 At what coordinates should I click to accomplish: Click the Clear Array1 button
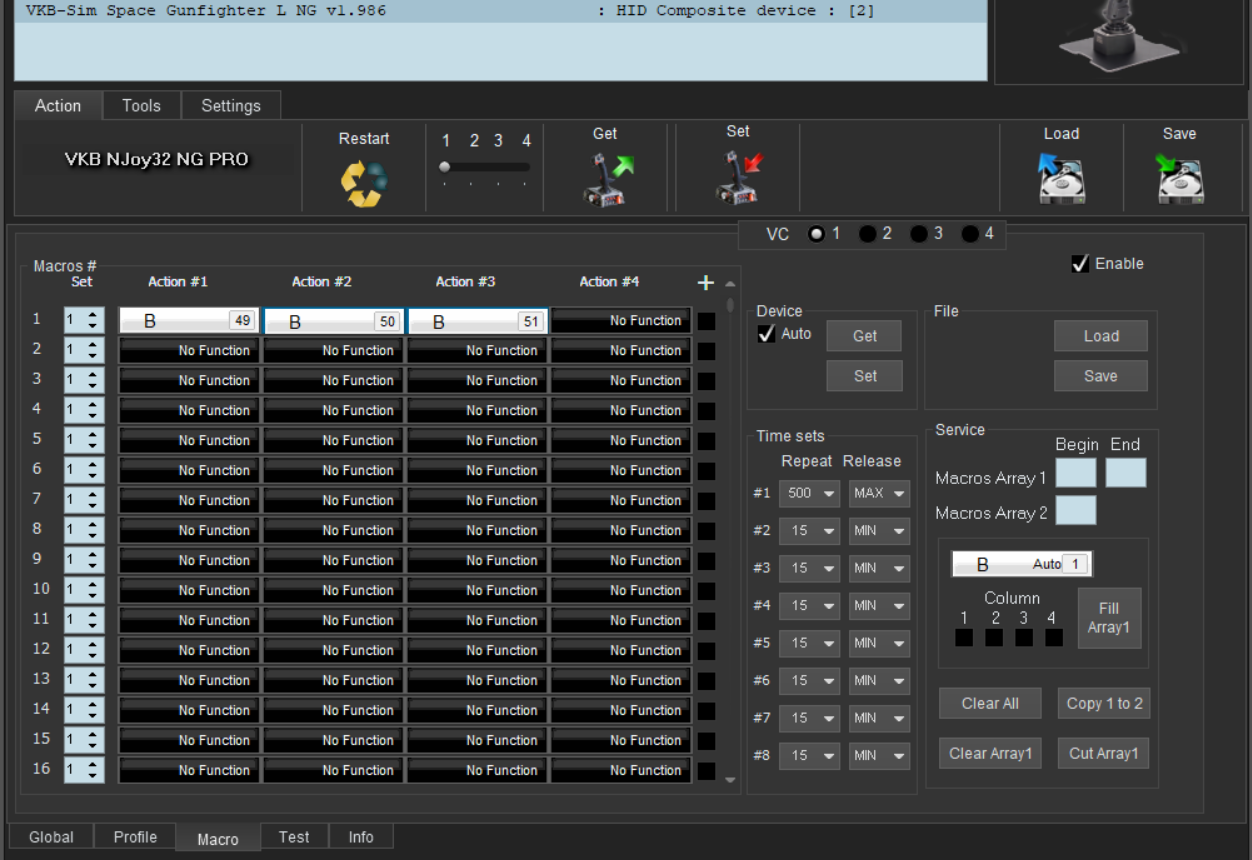tap(990, 753)
